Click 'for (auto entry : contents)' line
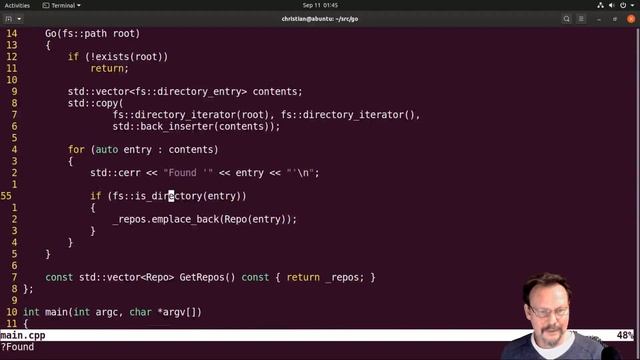Viewport: 640px width, 360px height. tap(143, 149)
